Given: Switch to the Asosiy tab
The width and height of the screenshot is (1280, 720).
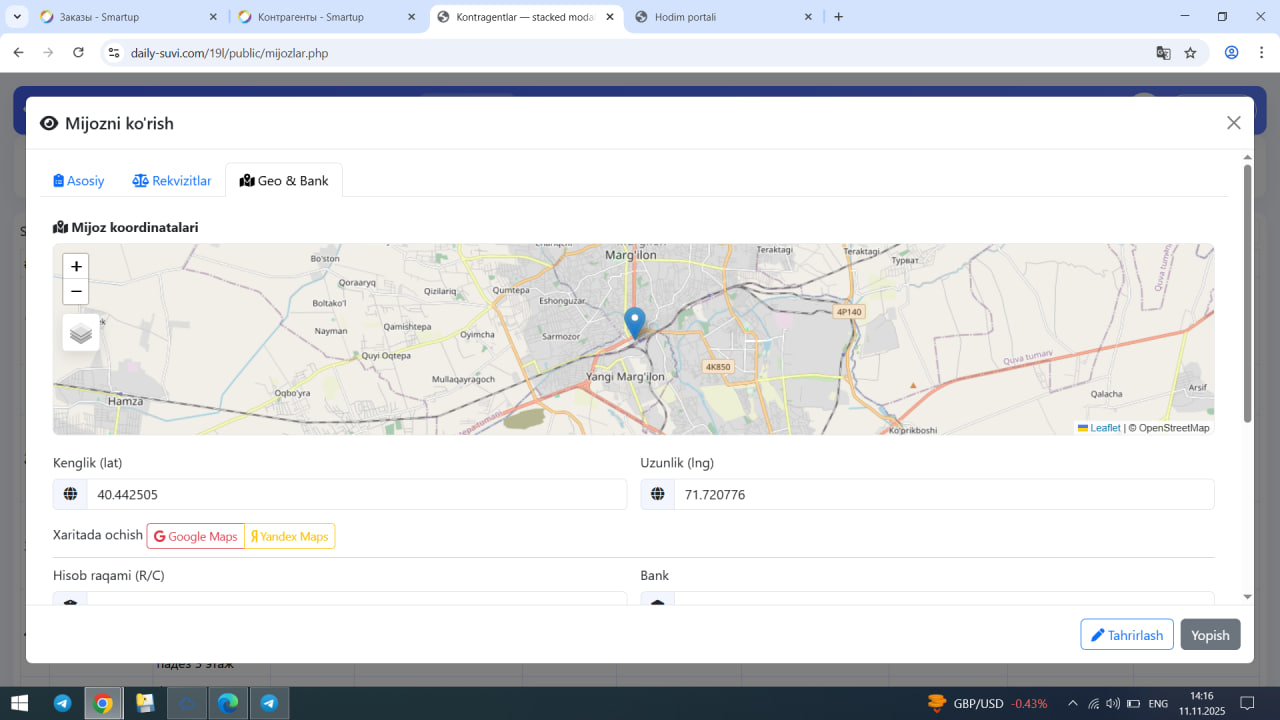Looking at the screenshot, I should [x=79, y=181].
